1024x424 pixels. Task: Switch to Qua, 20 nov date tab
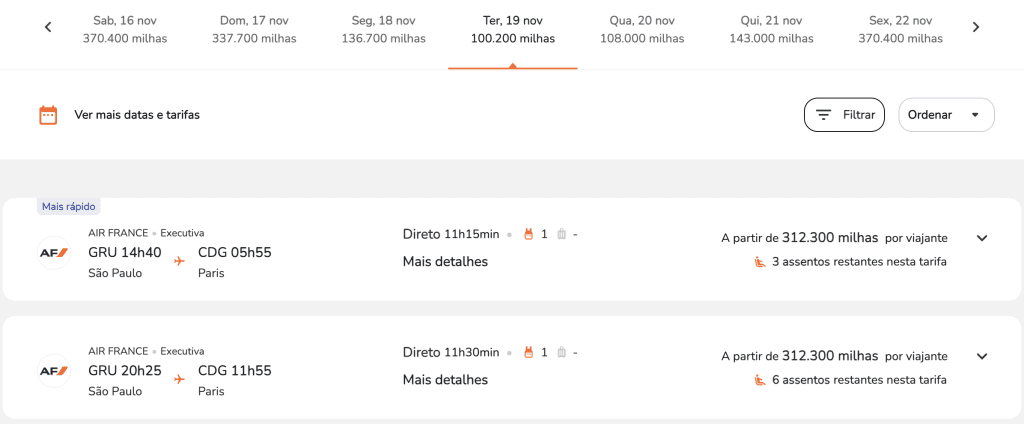coord(642,29)
